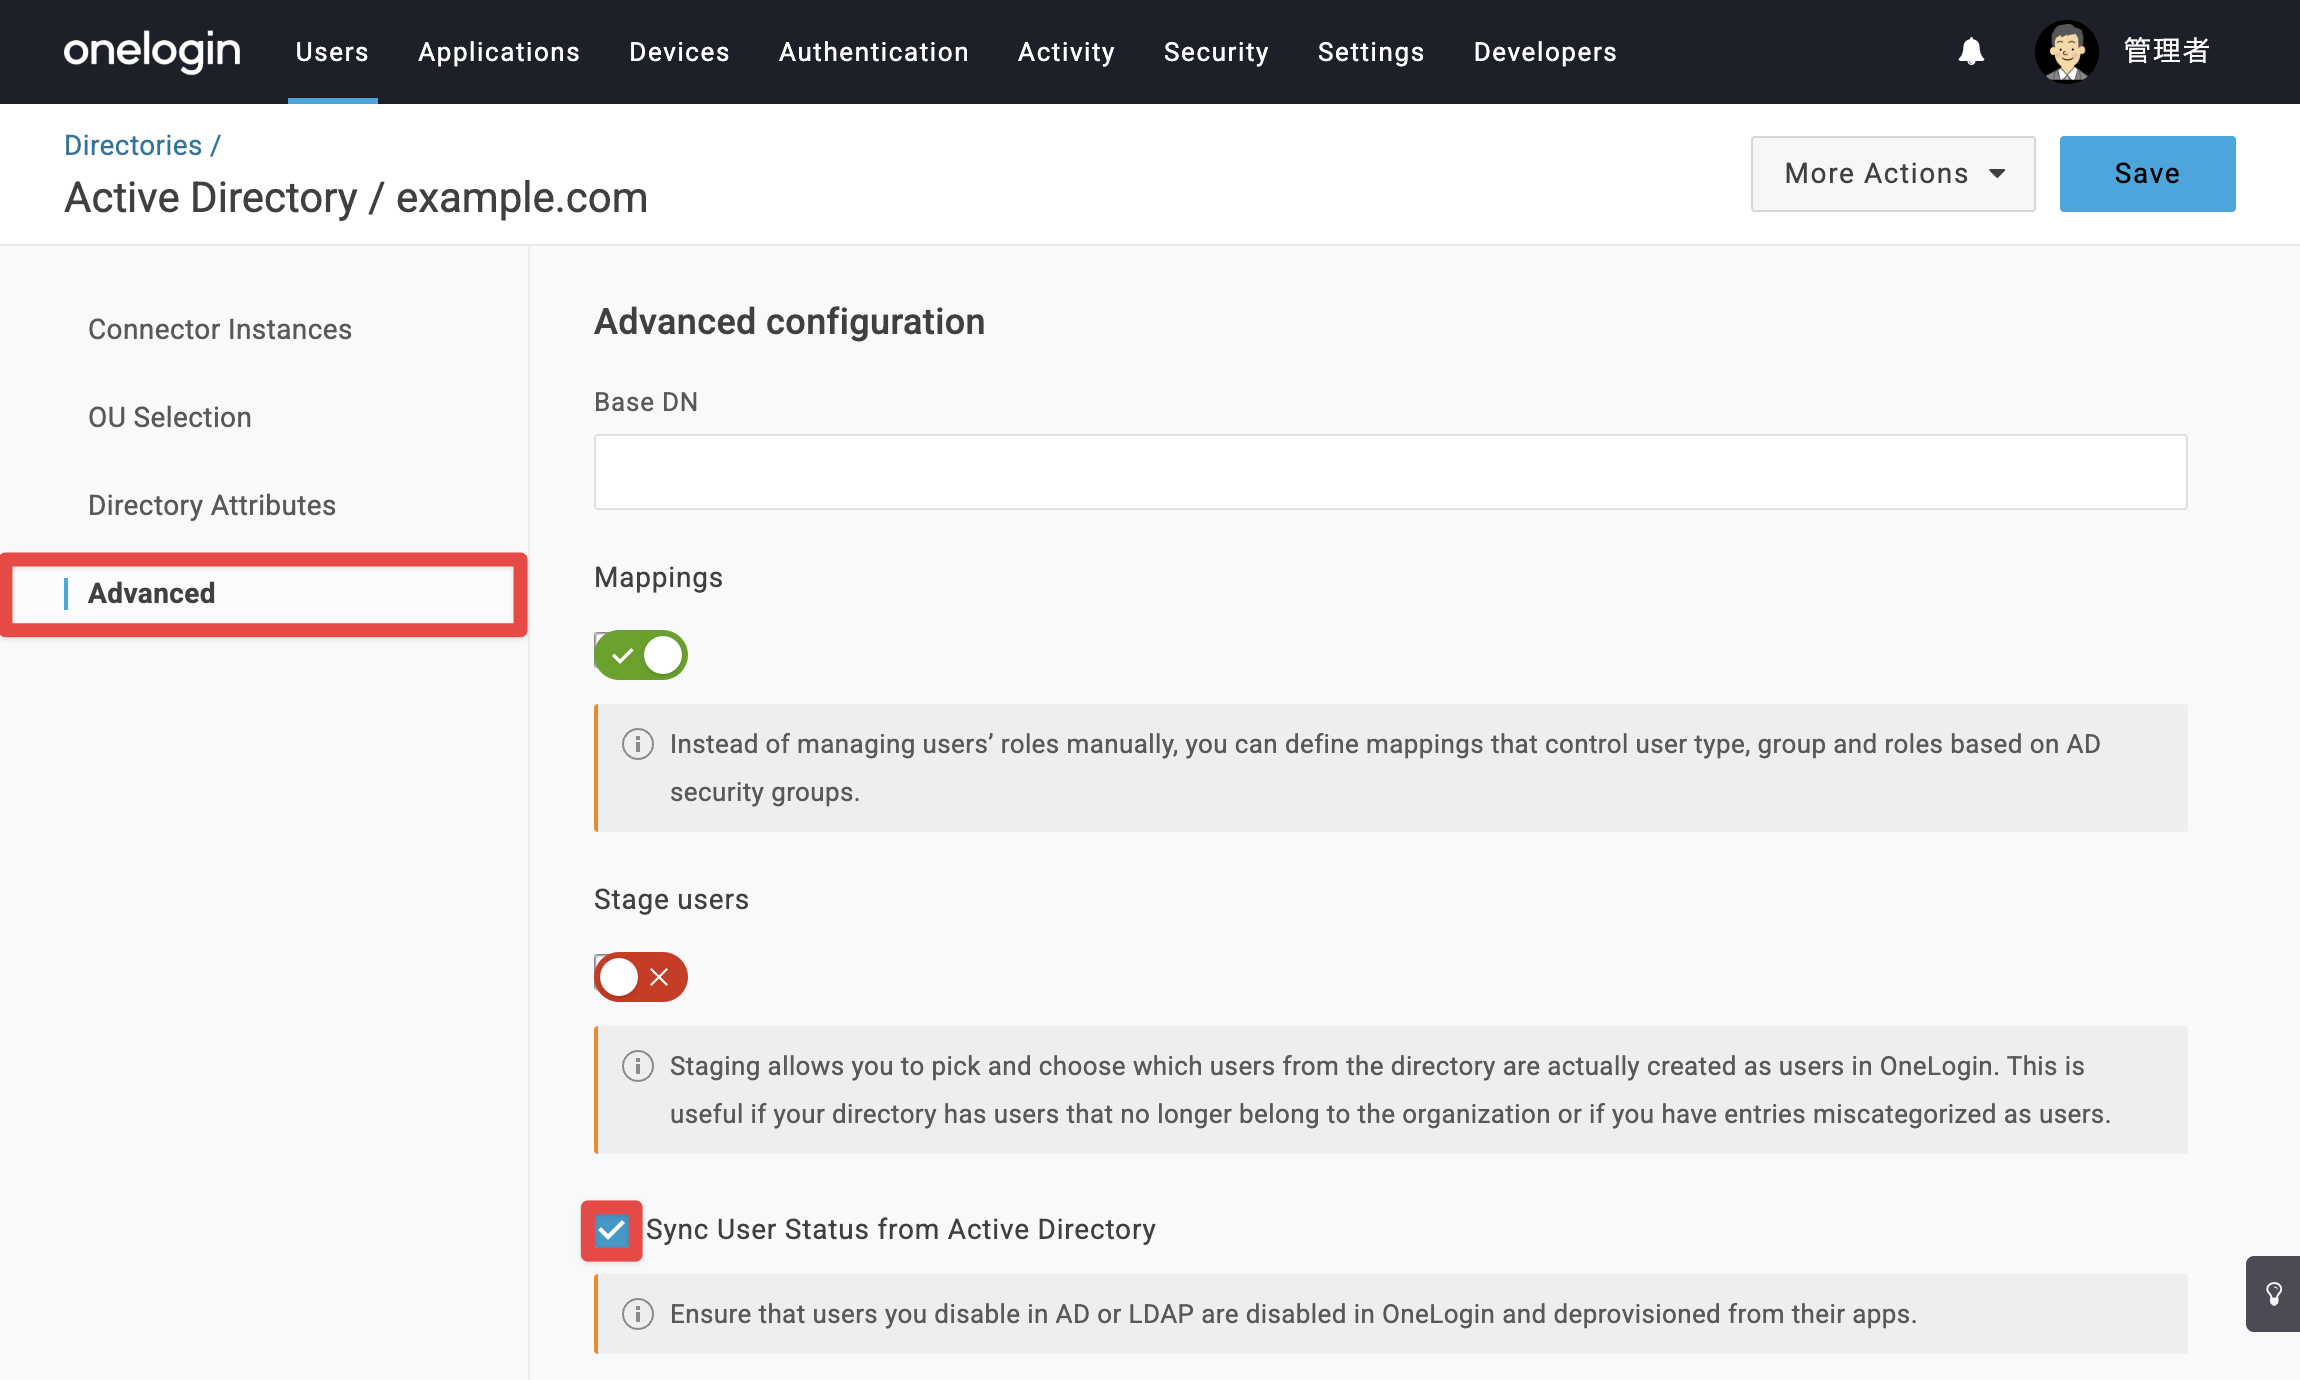The height and width of the screenshot is (1380, 2300).
Task: Open the Applications menu
Action: [499, 52]
